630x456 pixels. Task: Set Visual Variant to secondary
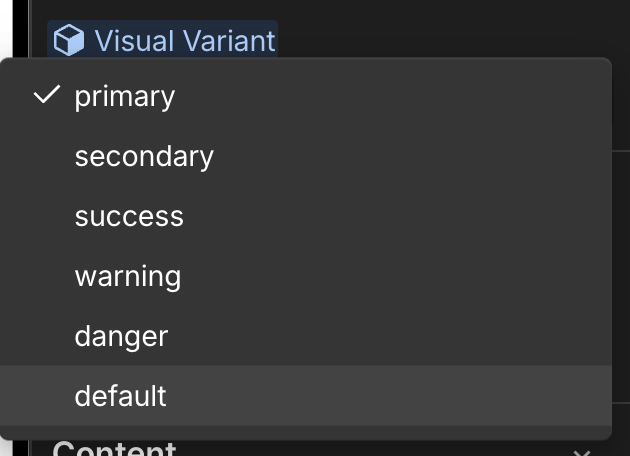tap(144, 156)
